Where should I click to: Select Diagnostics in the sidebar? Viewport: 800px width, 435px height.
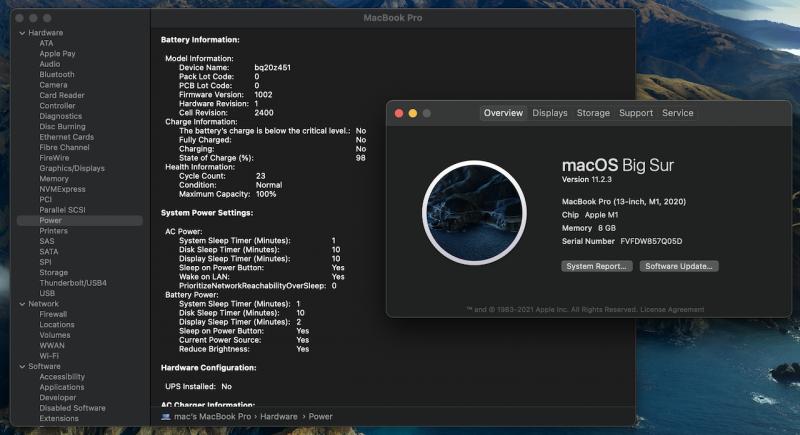coord(60,116)
